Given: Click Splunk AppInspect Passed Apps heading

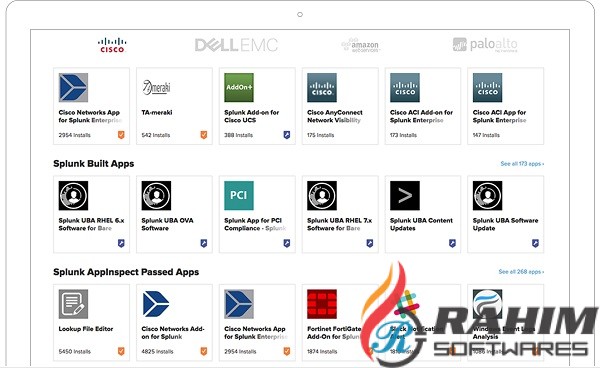Looking at the screenshot, I should pyautogui.click(x=126, y=272).
